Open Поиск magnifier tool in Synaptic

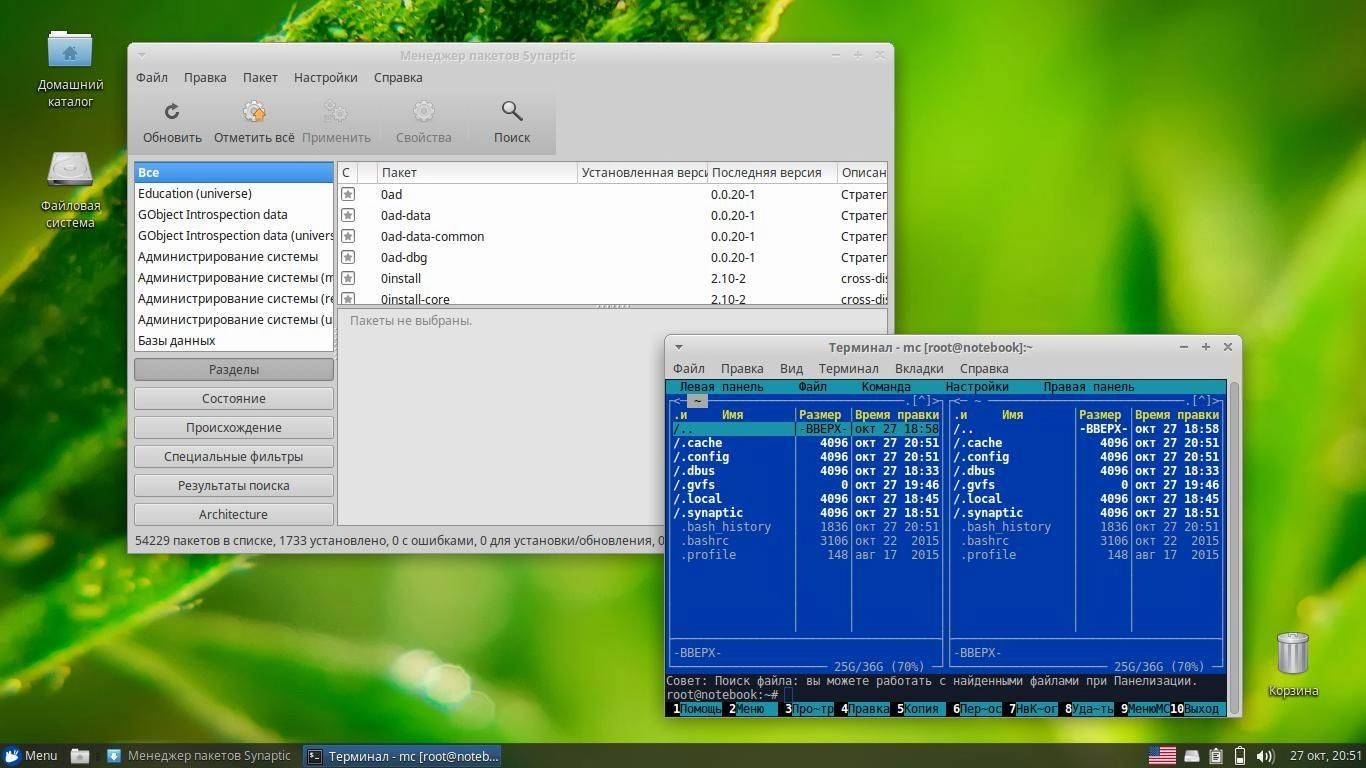(512, 111)
